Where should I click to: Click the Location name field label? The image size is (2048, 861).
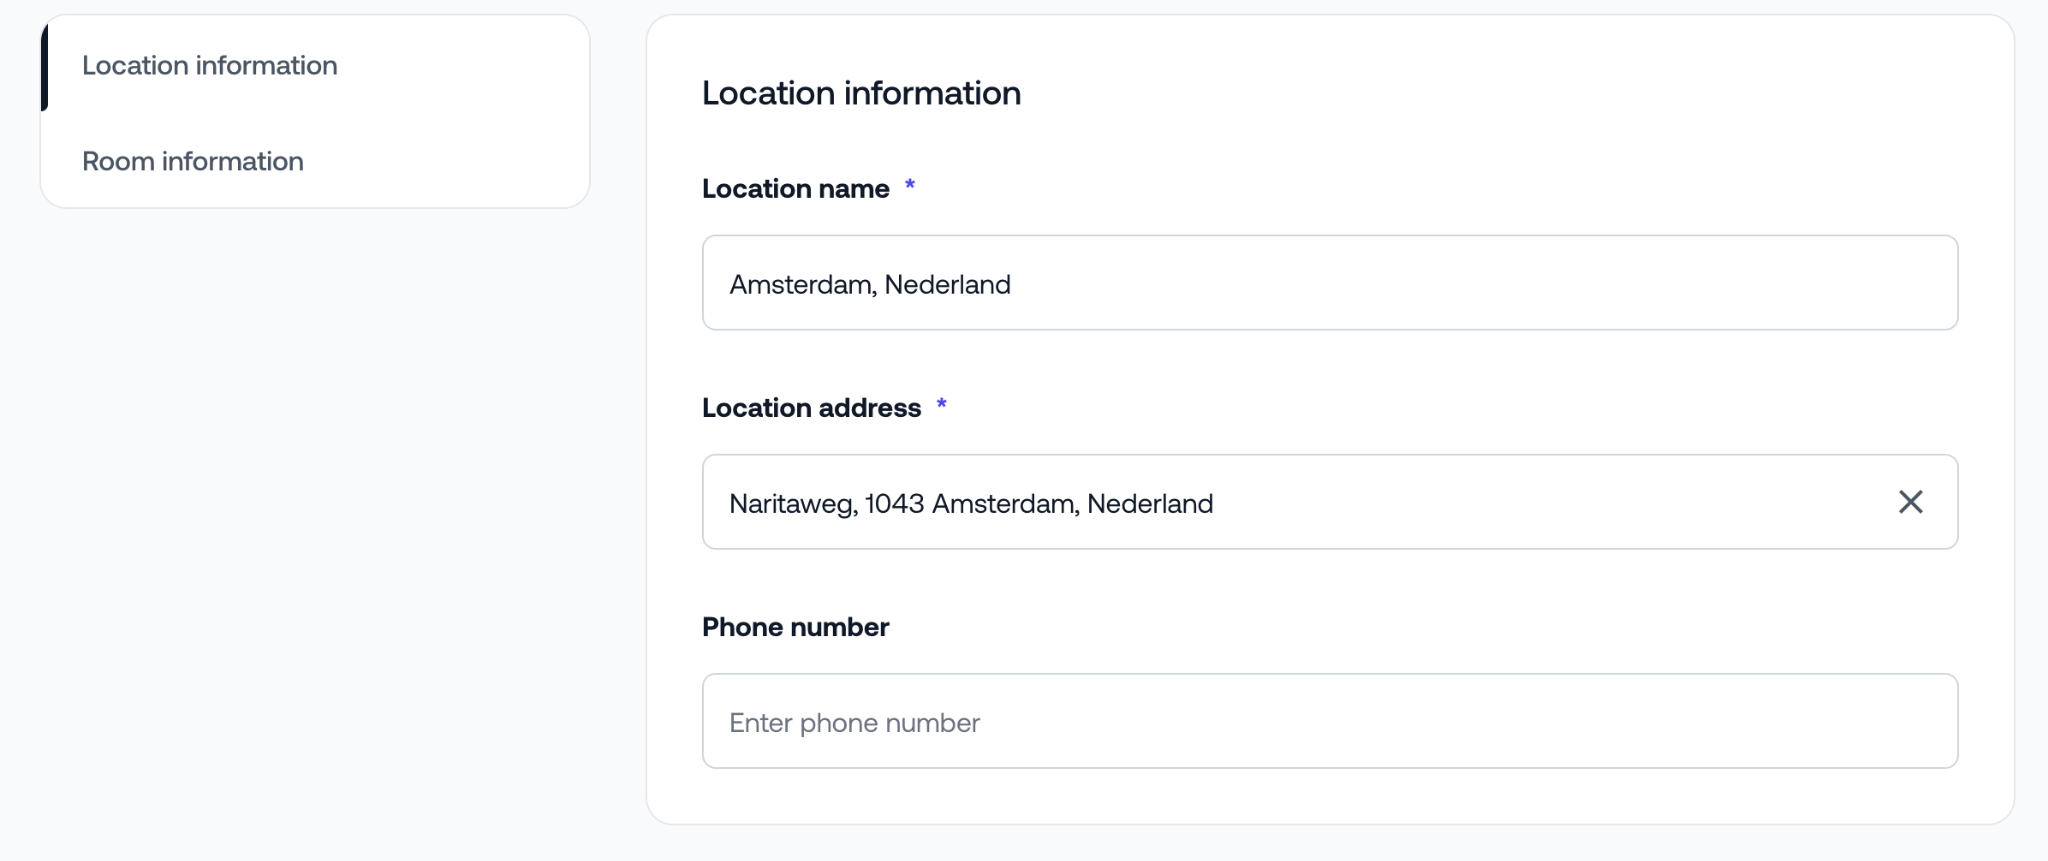[x=795, y=189]
